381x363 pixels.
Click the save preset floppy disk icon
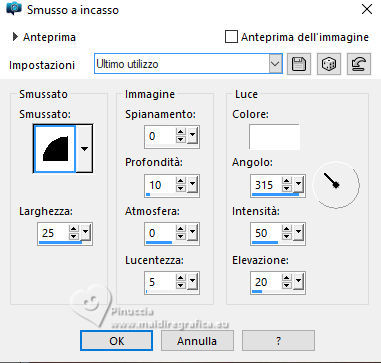(x=299, y=64)
